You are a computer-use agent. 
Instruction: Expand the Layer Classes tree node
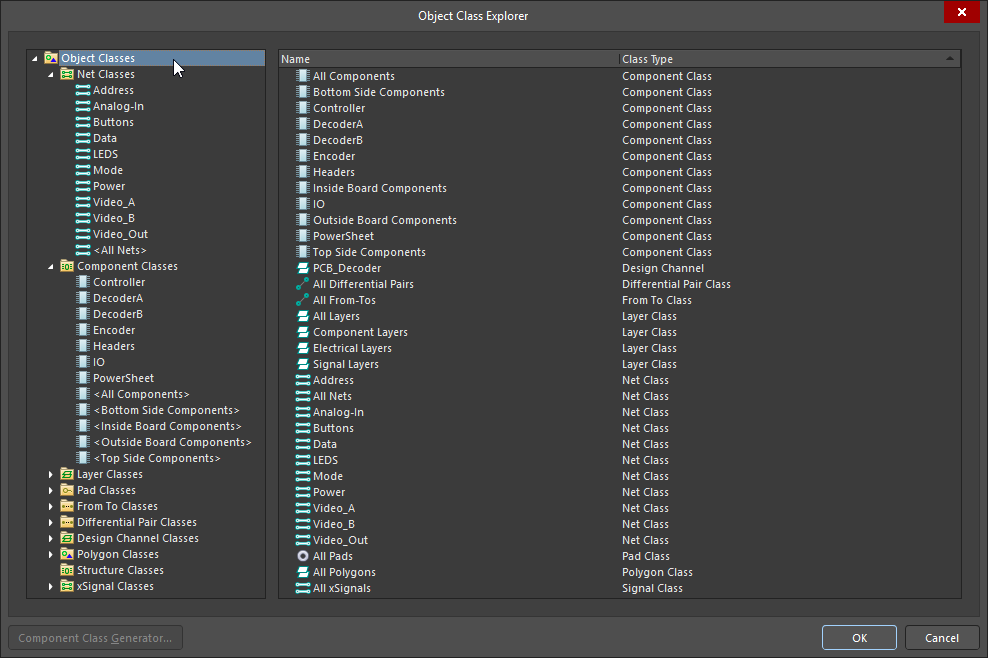50,474
